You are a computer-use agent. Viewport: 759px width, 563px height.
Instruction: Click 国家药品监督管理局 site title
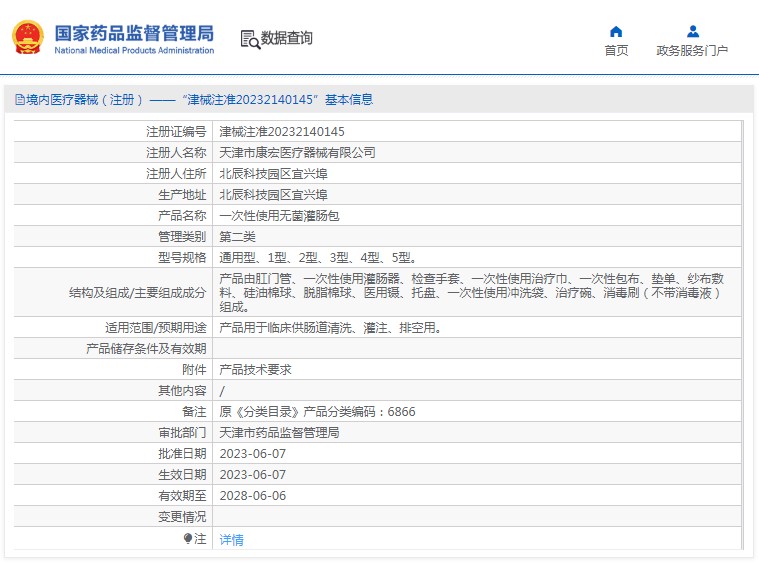pyautogui.click(x=134, y=33)
